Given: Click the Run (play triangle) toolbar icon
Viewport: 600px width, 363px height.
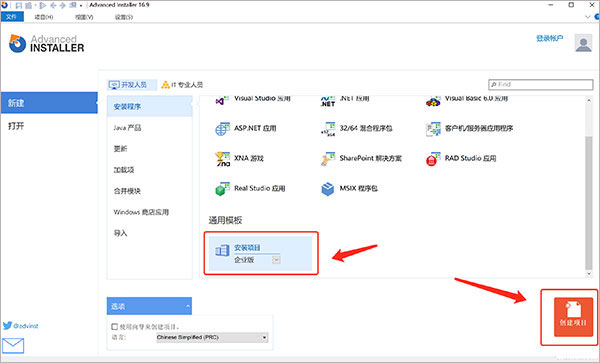Looking at the screenshot, I should tap(43, 5).
